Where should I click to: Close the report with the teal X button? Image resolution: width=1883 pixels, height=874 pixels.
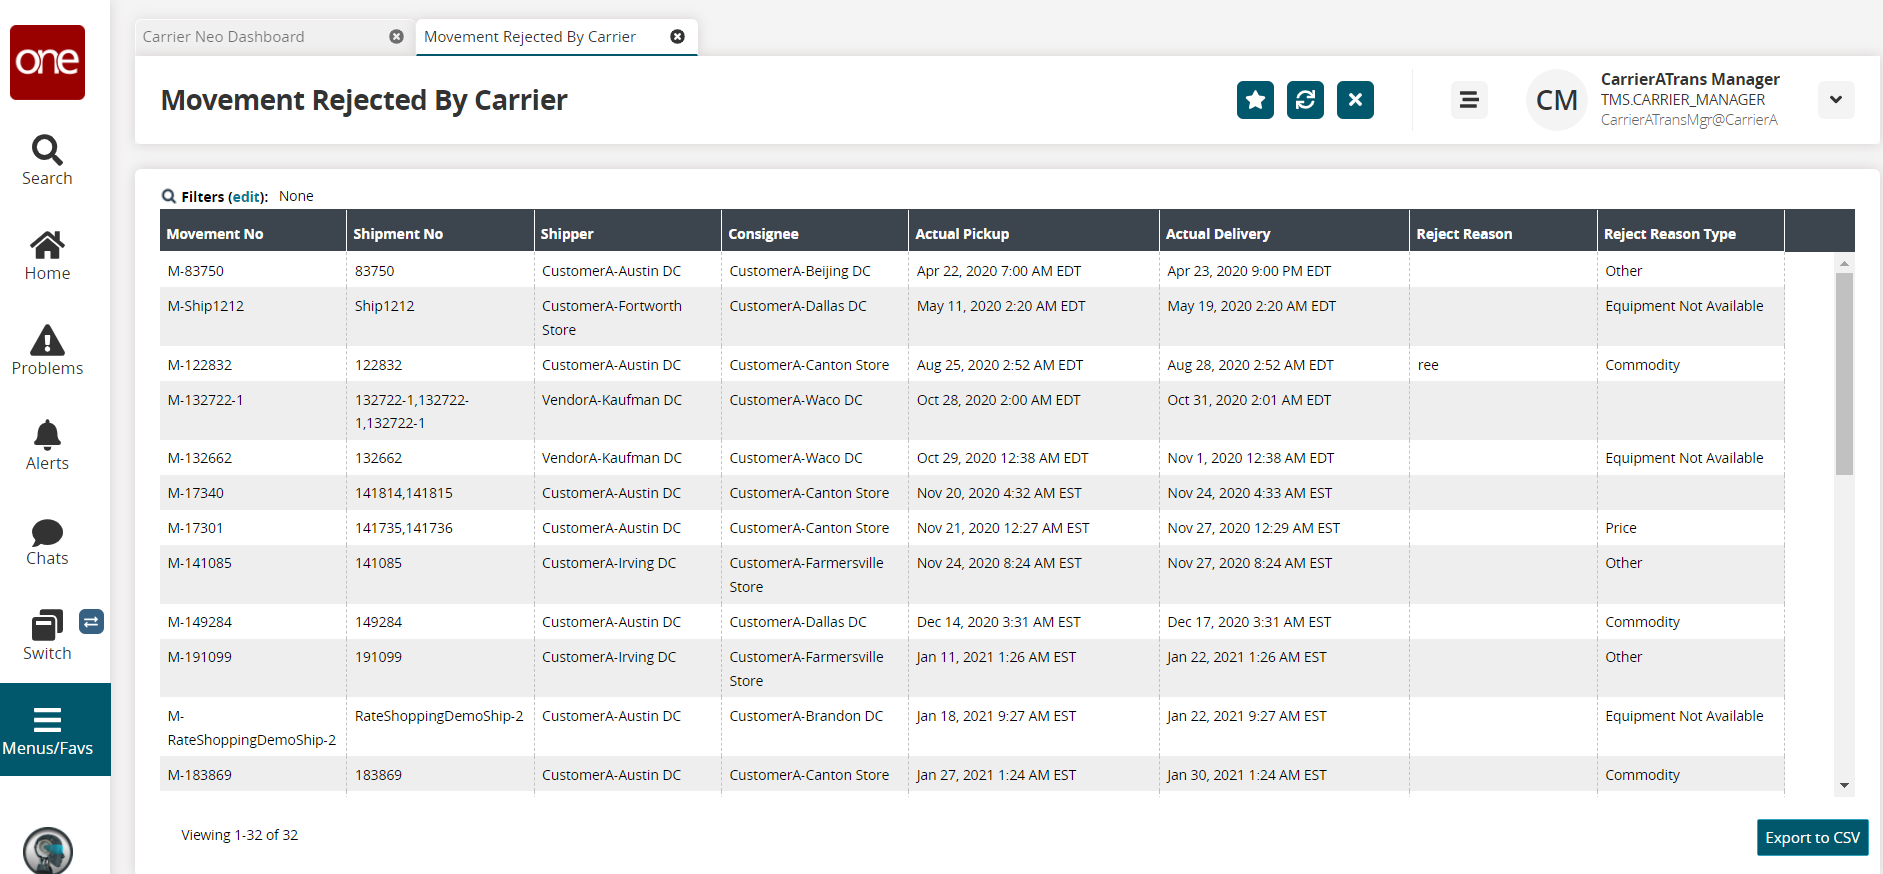click(1355, 100)
